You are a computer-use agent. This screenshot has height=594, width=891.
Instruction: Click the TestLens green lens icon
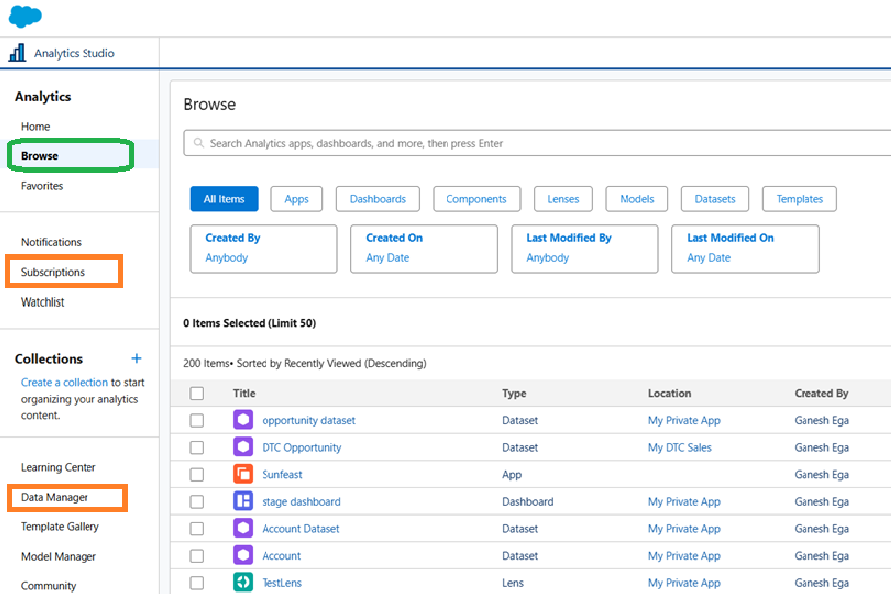243,582
